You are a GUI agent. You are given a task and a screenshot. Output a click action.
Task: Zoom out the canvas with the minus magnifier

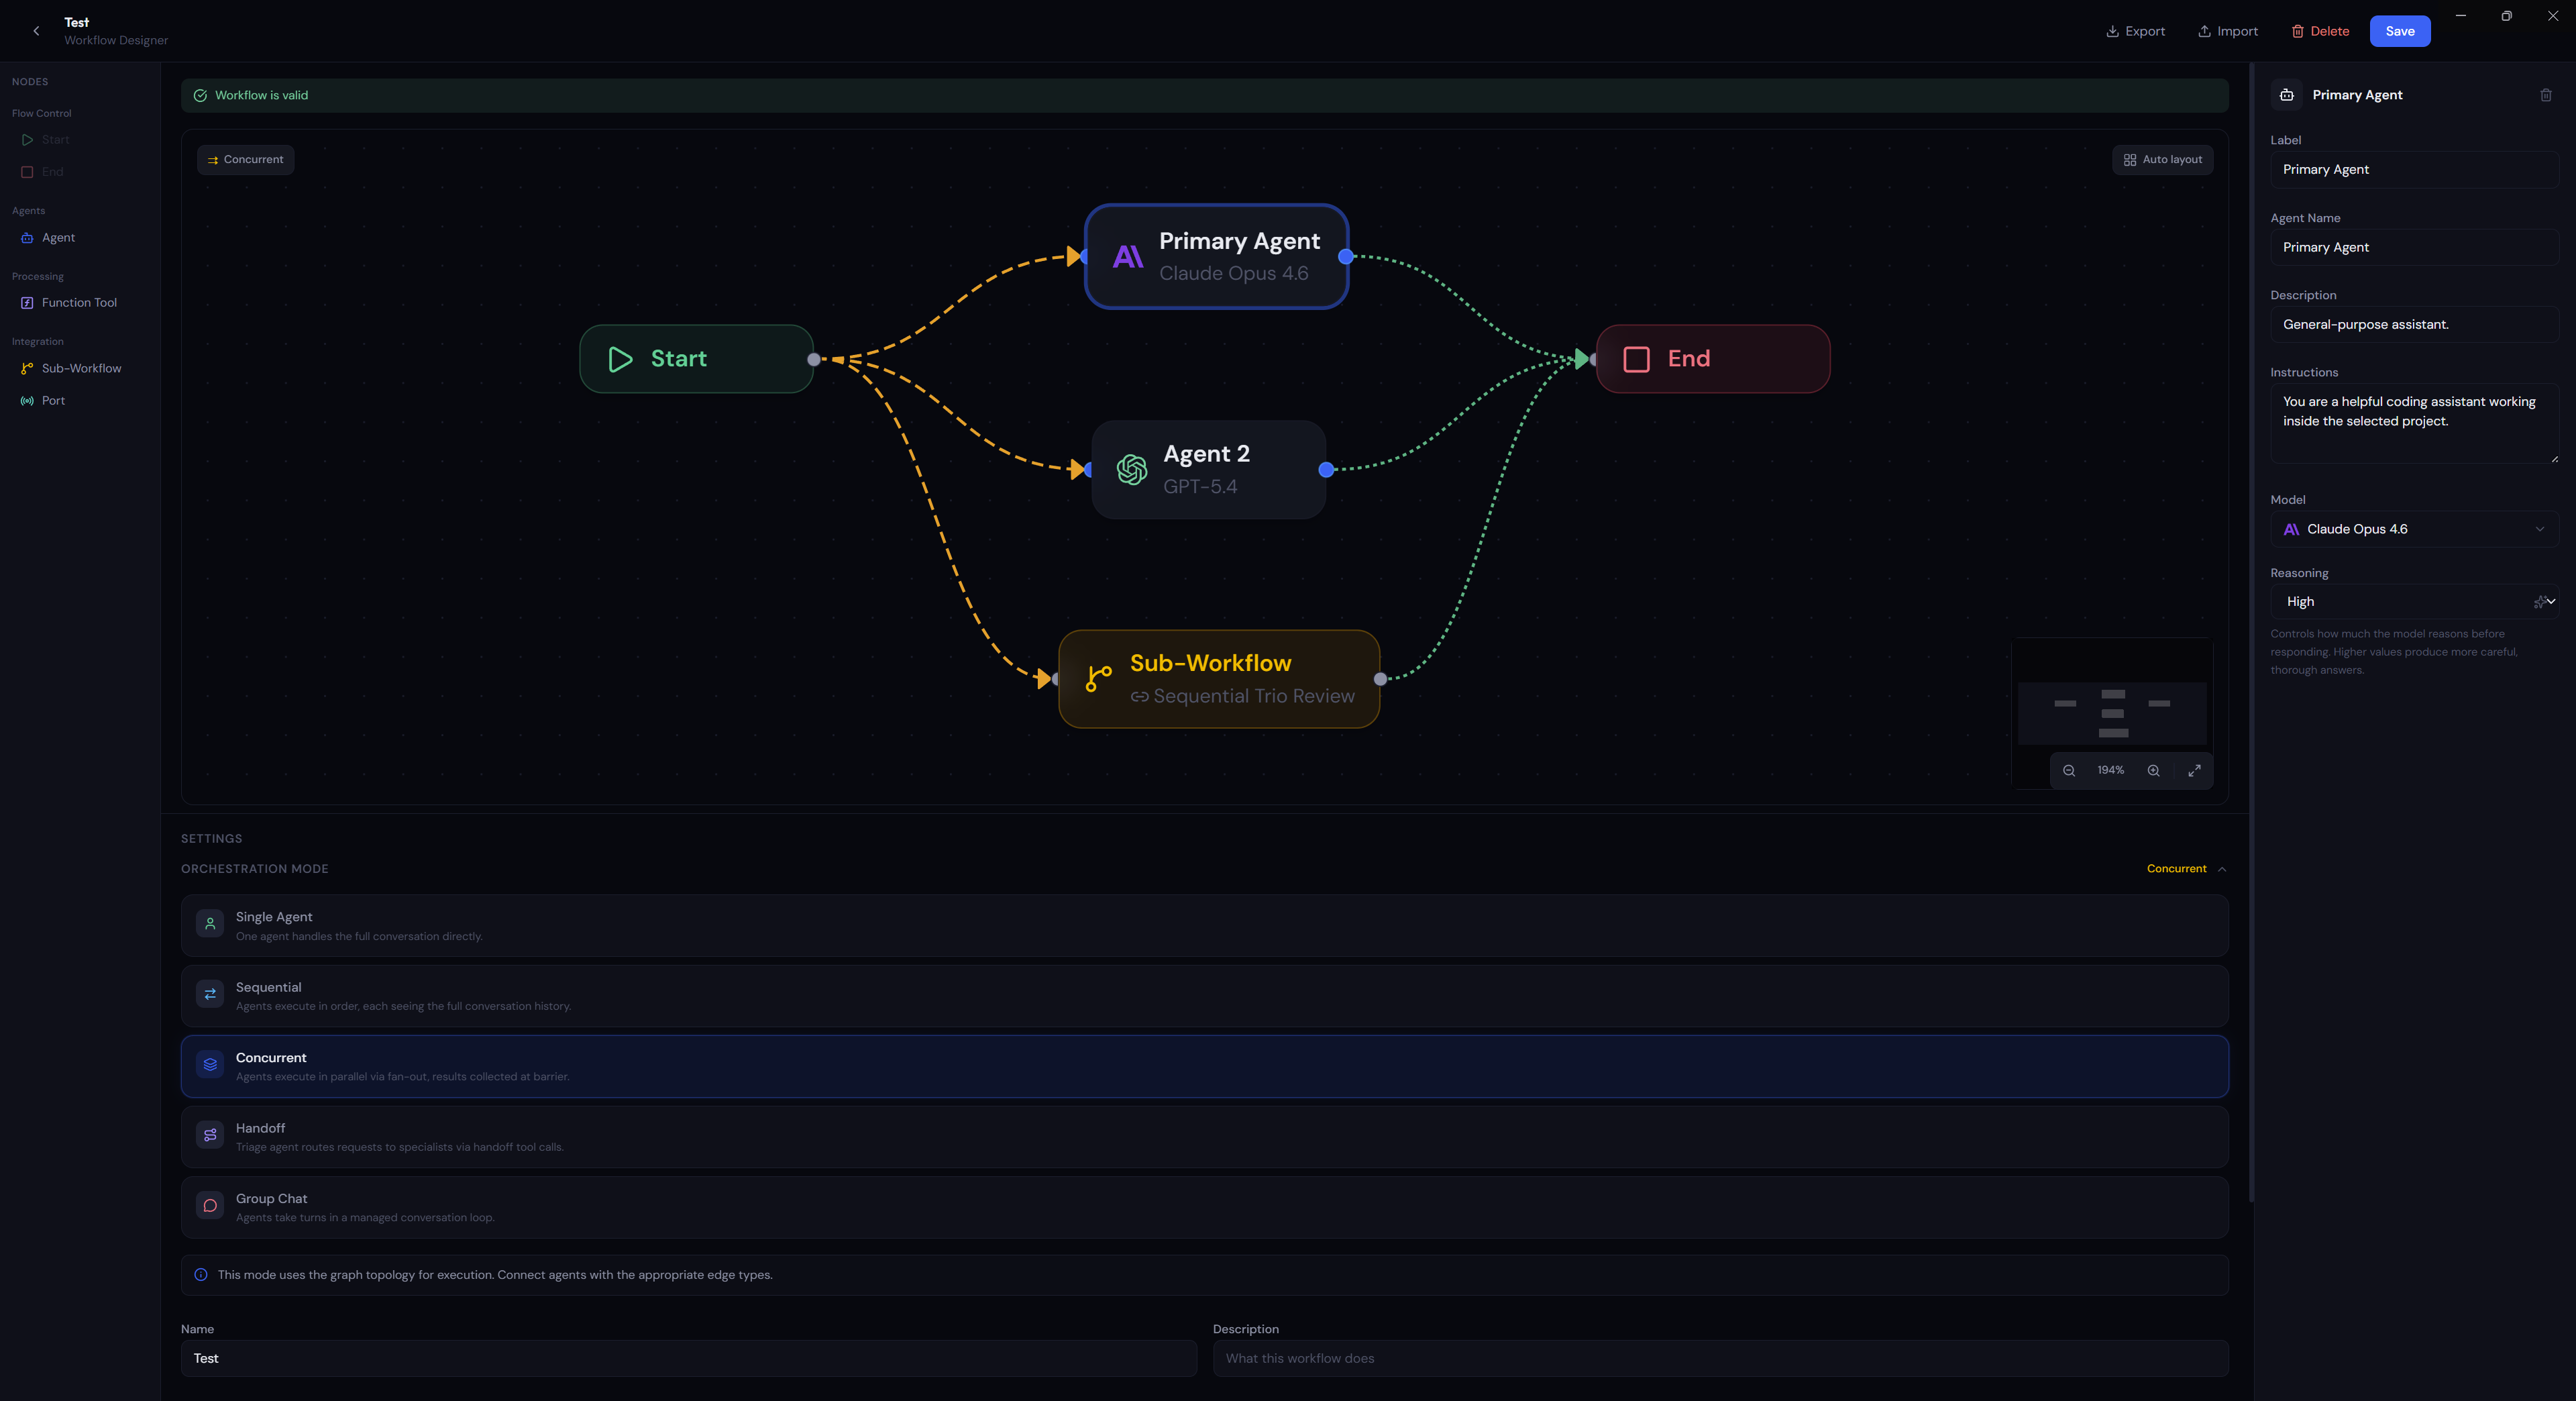point(2069,771)
